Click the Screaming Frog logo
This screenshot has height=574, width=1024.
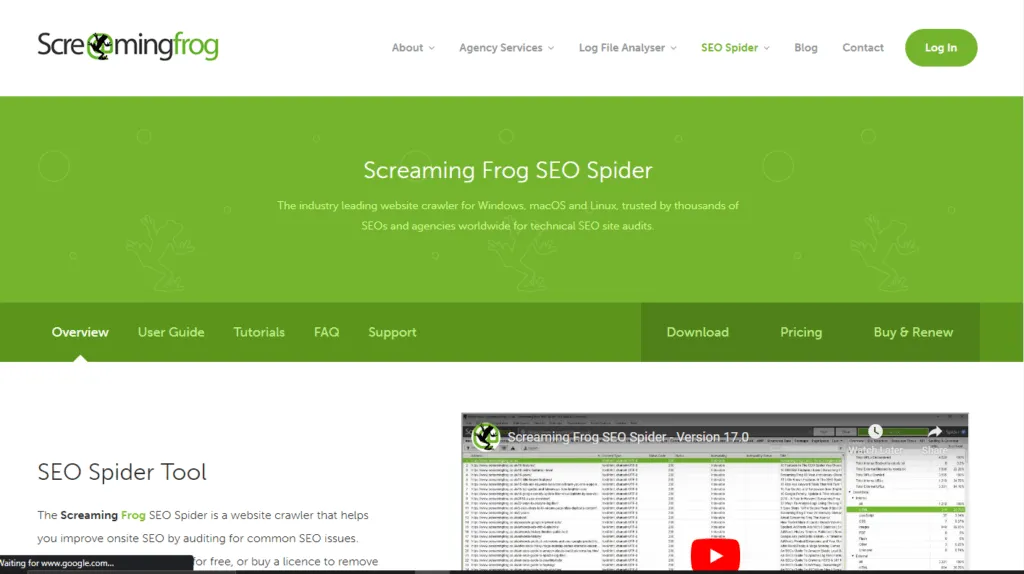pyautogui.click(x=128, y=46)
